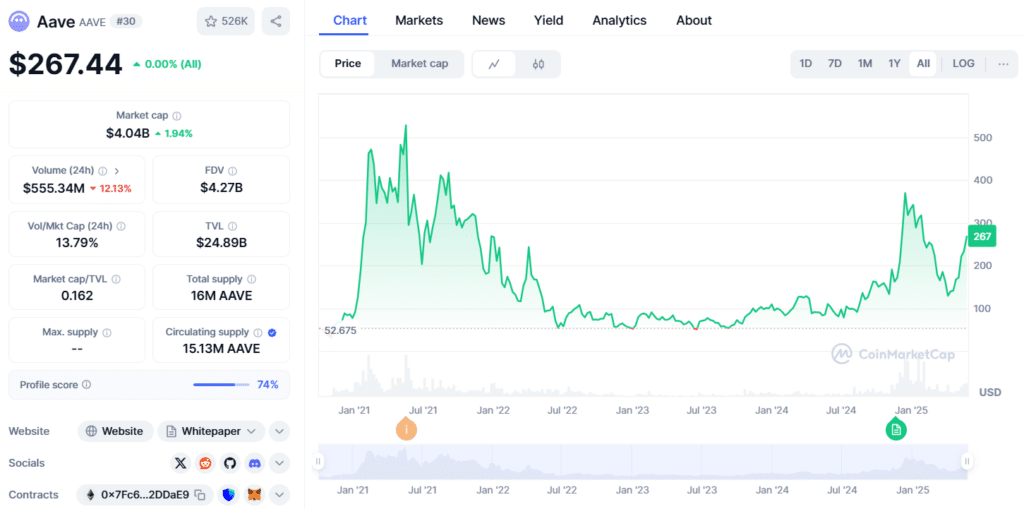The image size is (1024, 509).
Task: Open the X (Twitter) social link
Action: click(181, 463)
